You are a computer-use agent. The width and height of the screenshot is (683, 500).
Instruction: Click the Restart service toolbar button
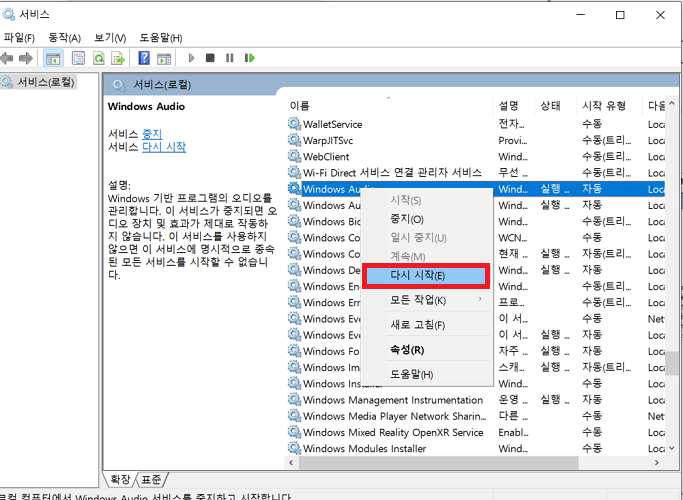pos(250,58)
